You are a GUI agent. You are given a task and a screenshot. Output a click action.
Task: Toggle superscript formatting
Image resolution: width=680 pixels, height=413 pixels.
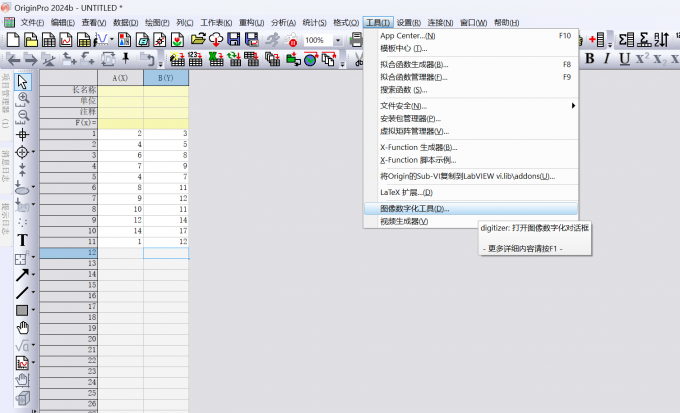click(642, 59)
